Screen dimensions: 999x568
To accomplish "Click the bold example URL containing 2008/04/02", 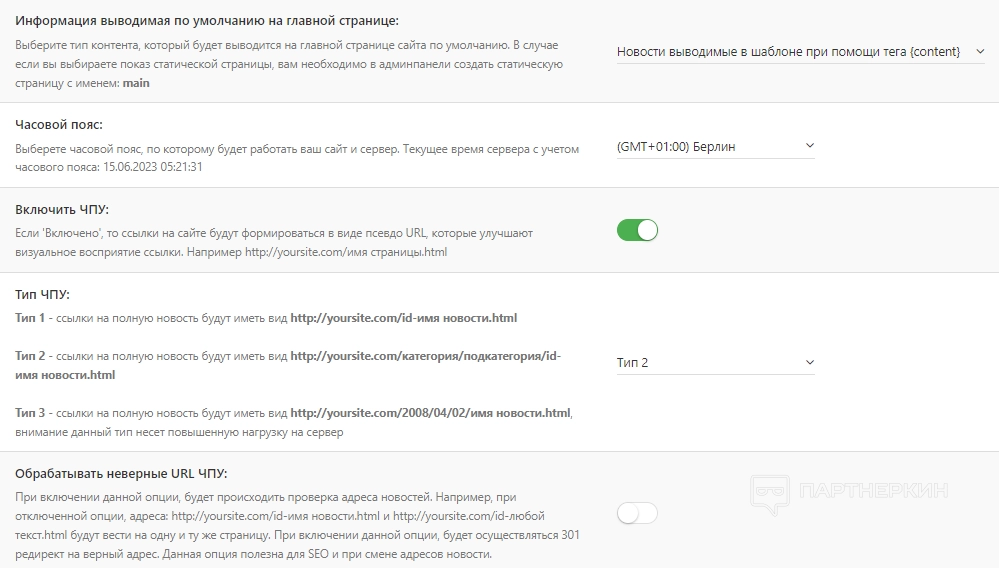I will (430, 413).
